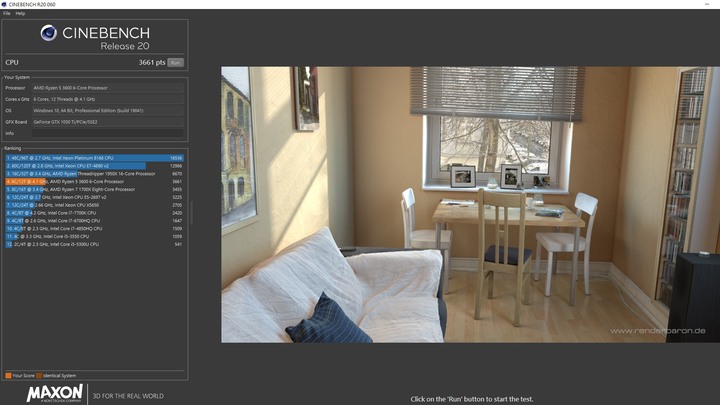Select ranking row Intel Xeon Platinum 8168 CPU
This screenshot has height=405, width=720.
[x=94, y=158]
